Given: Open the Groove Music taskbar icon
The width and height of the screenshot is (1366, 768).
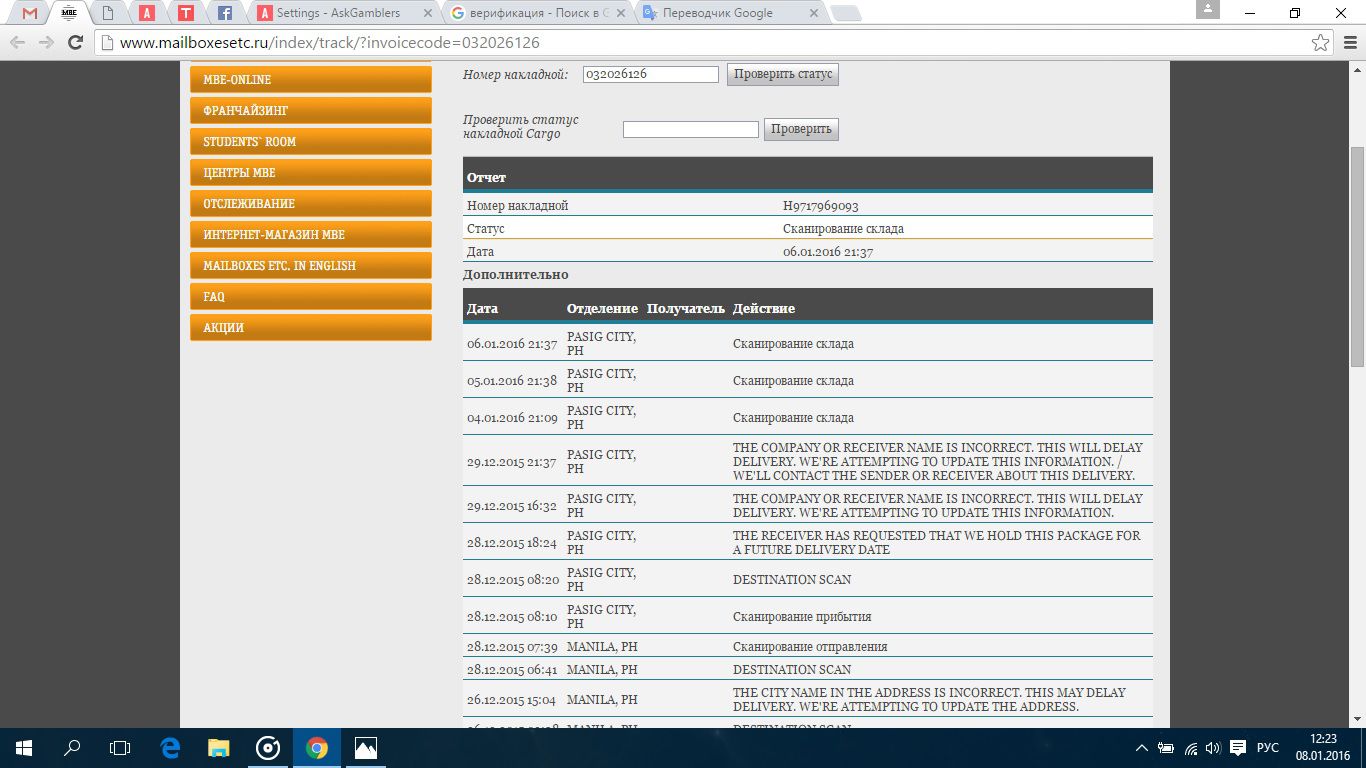Looking at the screenshot, I should click(x=268, y=748).
